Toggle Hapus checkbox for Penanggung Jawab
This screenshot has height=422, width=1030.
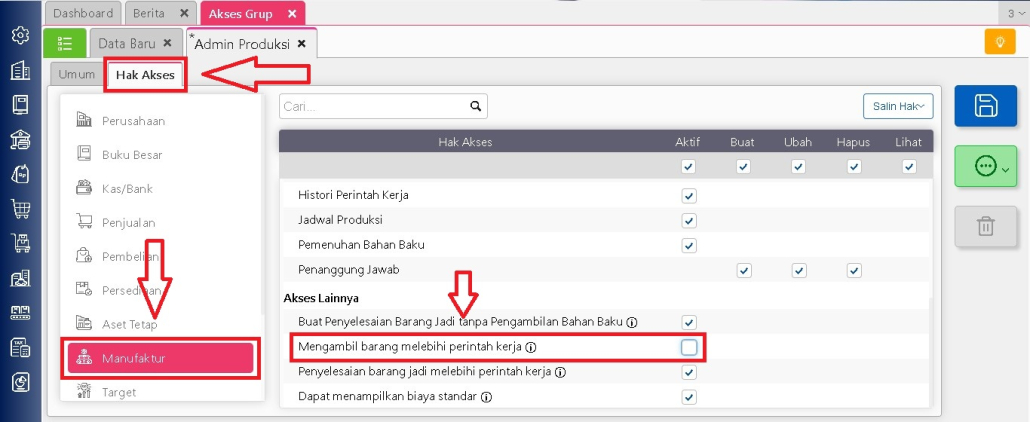pyautogui.click(x=853, y=271)
